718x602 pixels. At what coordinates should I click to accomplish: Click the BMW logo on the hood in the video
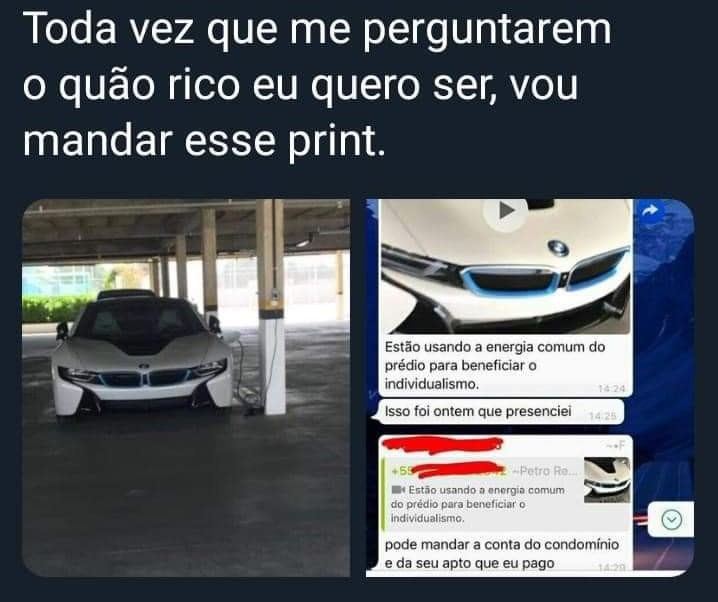pyautogui.click(x=558, y=248)
